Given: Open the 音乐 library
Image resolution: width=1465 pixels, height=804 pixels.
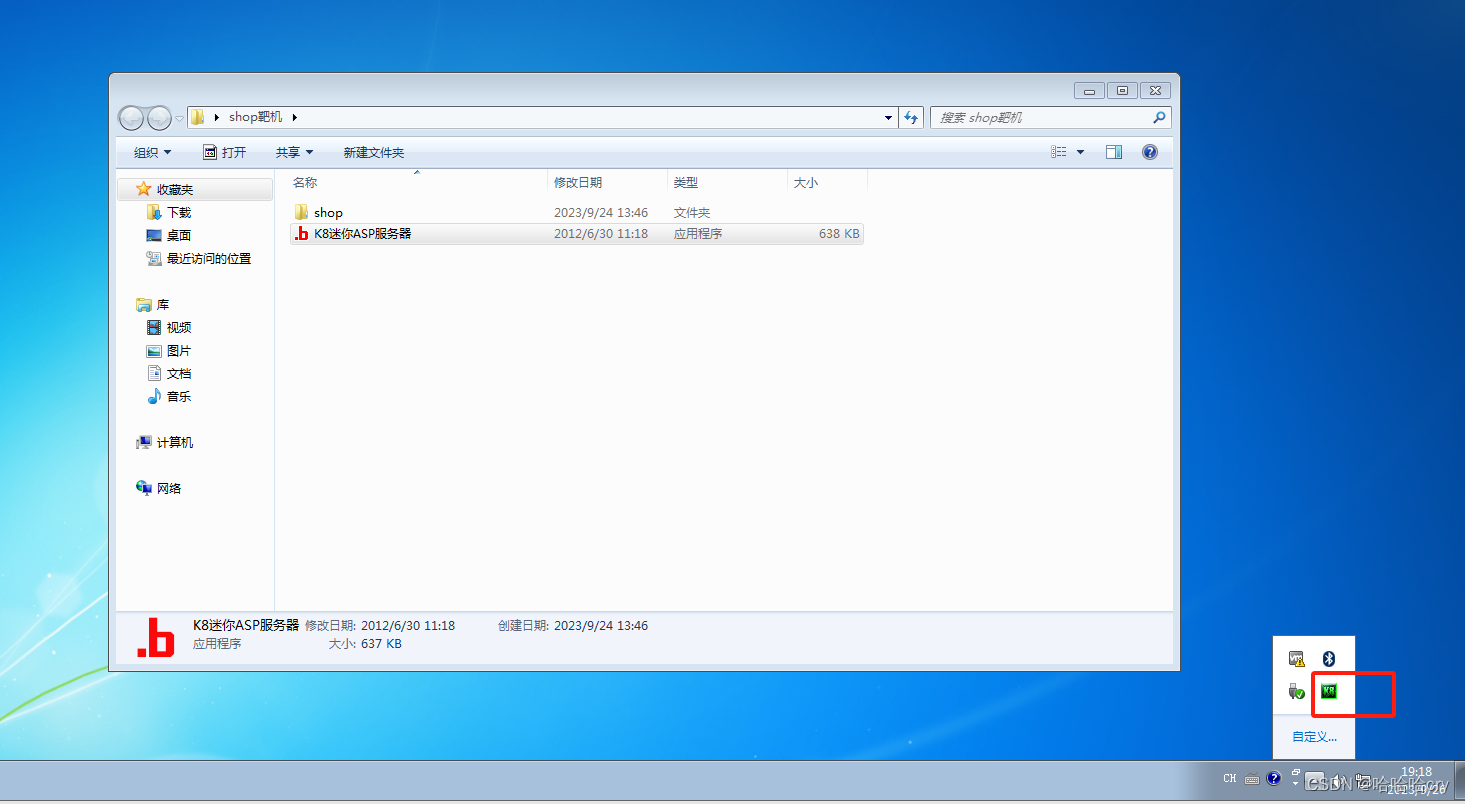Looking at the screenshot, I should (179, 396).
